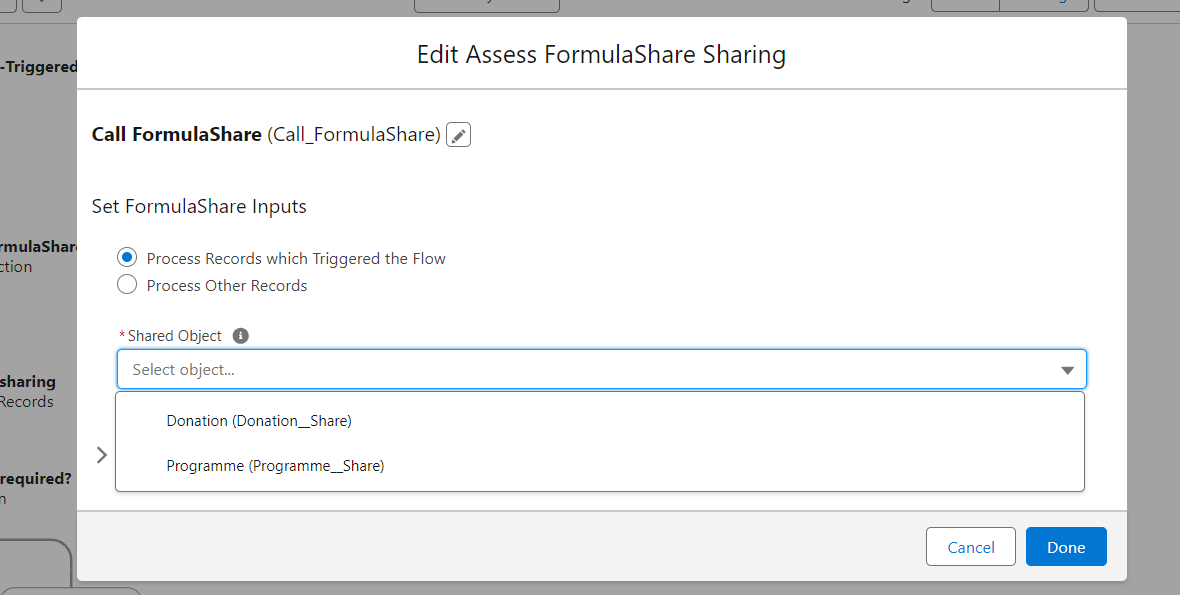Expand the collapsed side panel chevron
Viewport: 1180px width, 595px height.
101,454
